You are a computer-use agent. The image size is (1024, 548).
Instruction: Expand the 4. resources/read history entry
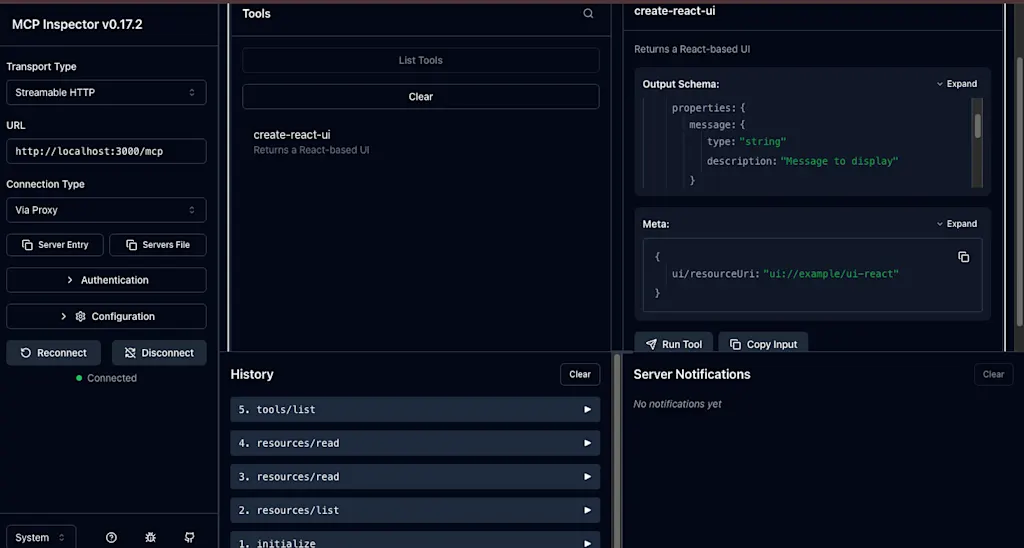415,443
